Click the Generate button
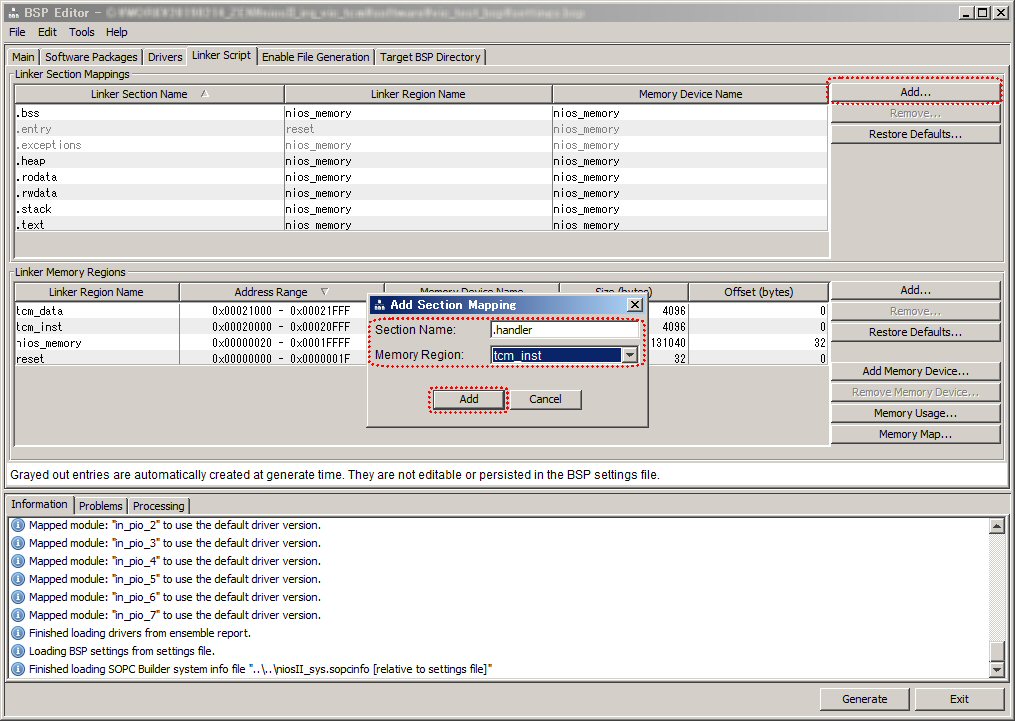 [864, 699]
